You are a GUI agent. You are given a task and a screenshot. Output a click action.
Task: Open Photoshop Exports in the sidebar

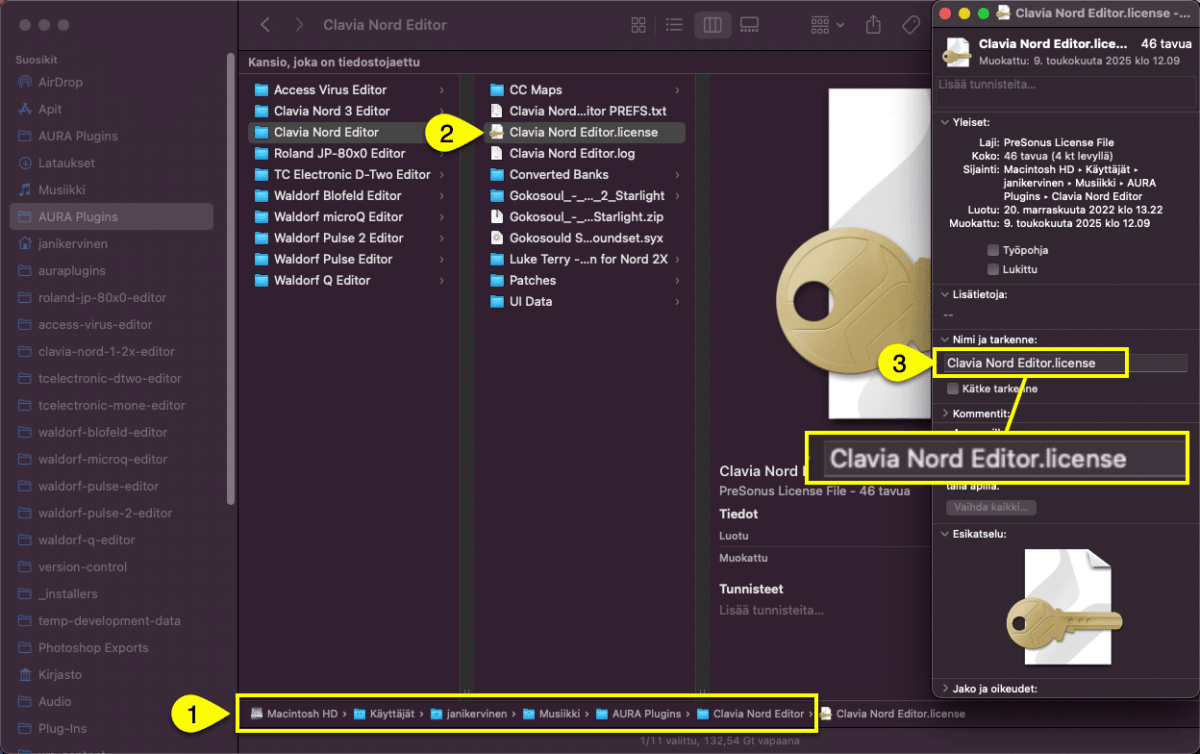pos(93,648)
